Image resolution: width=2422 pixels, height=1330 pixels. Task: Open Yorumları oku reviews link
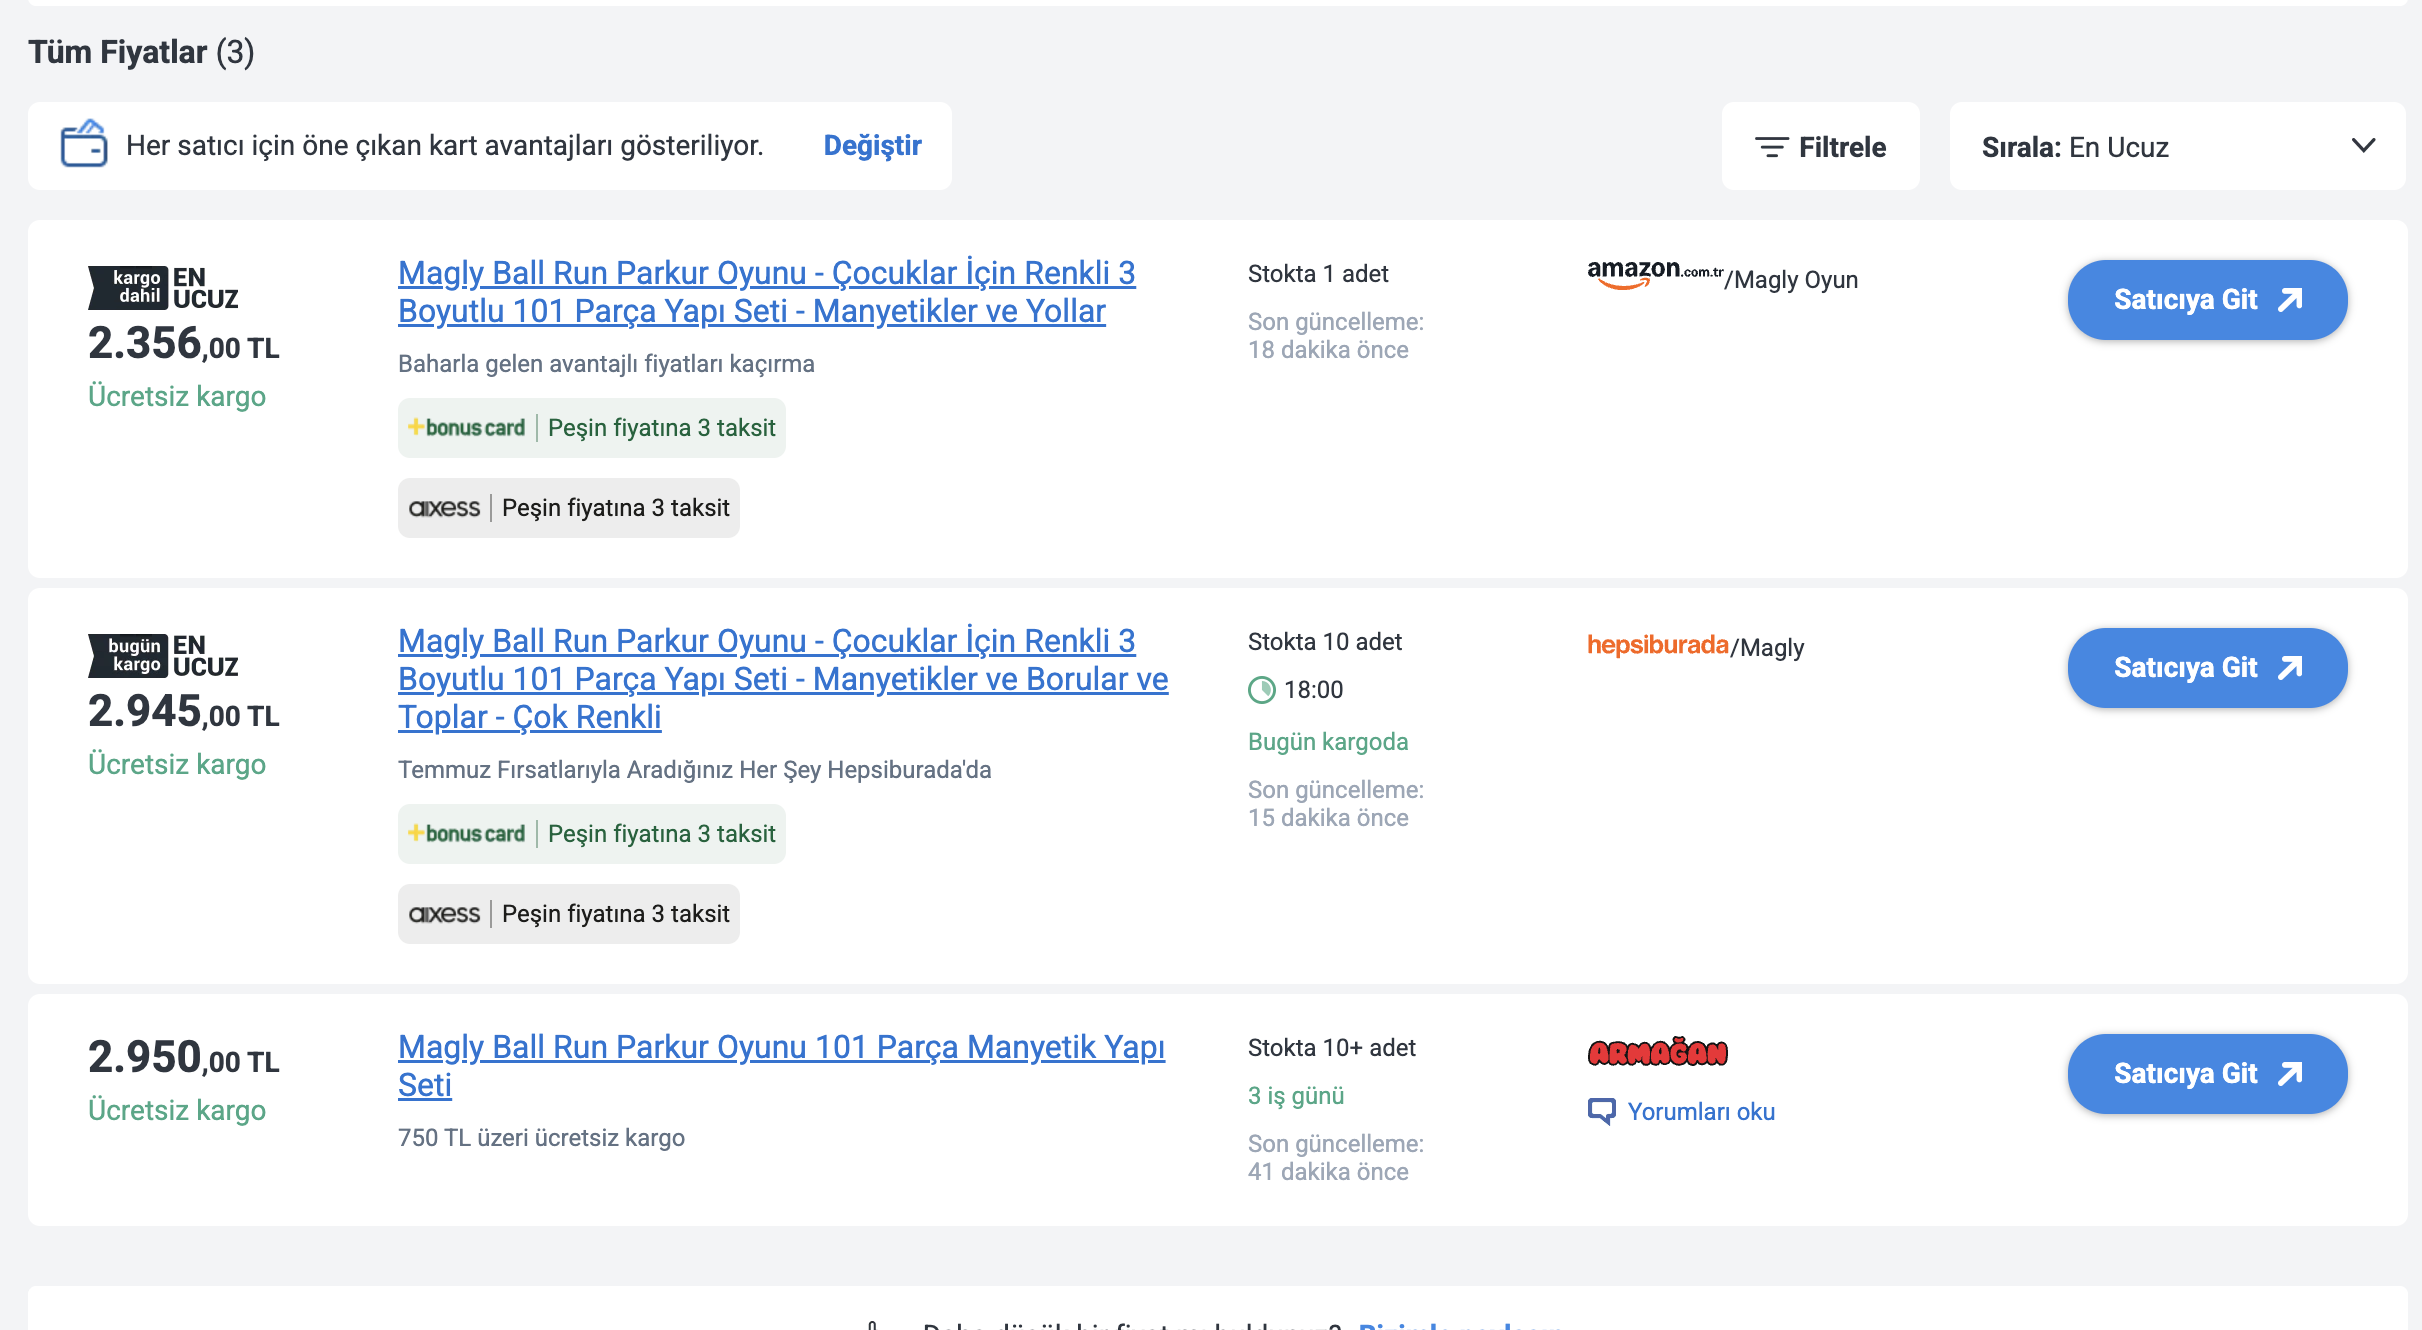(1701, 1112)
